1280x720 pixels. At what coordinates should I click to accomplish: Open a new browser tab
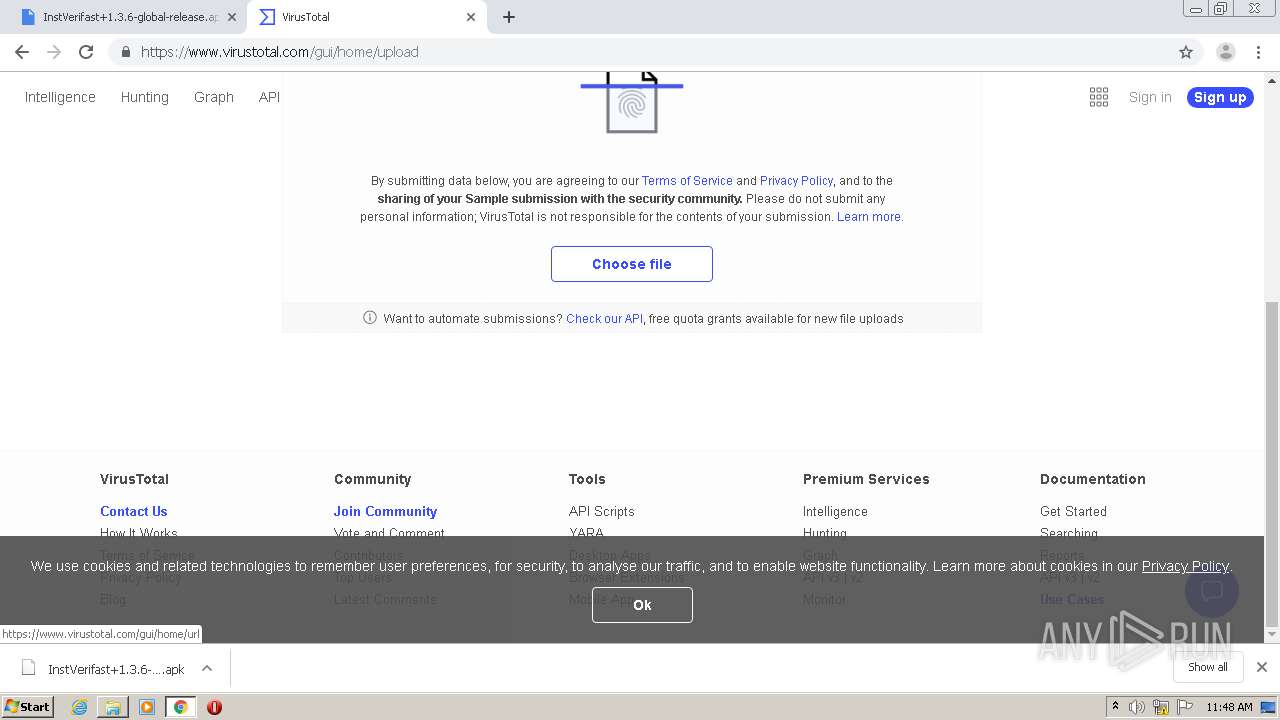pos(509,17)
